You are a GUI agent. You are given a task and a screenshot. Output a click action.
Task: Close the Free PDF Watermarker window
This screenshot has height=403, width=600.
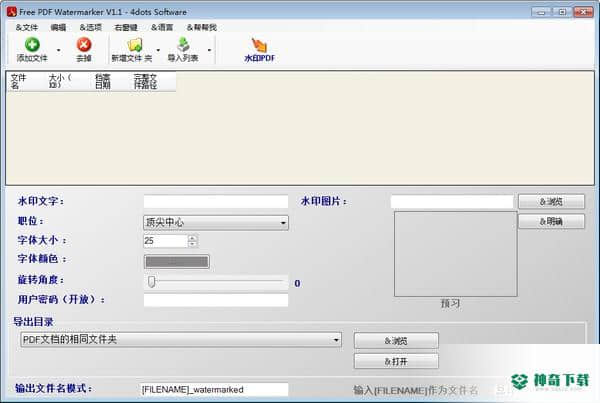(x=583, y=12)
